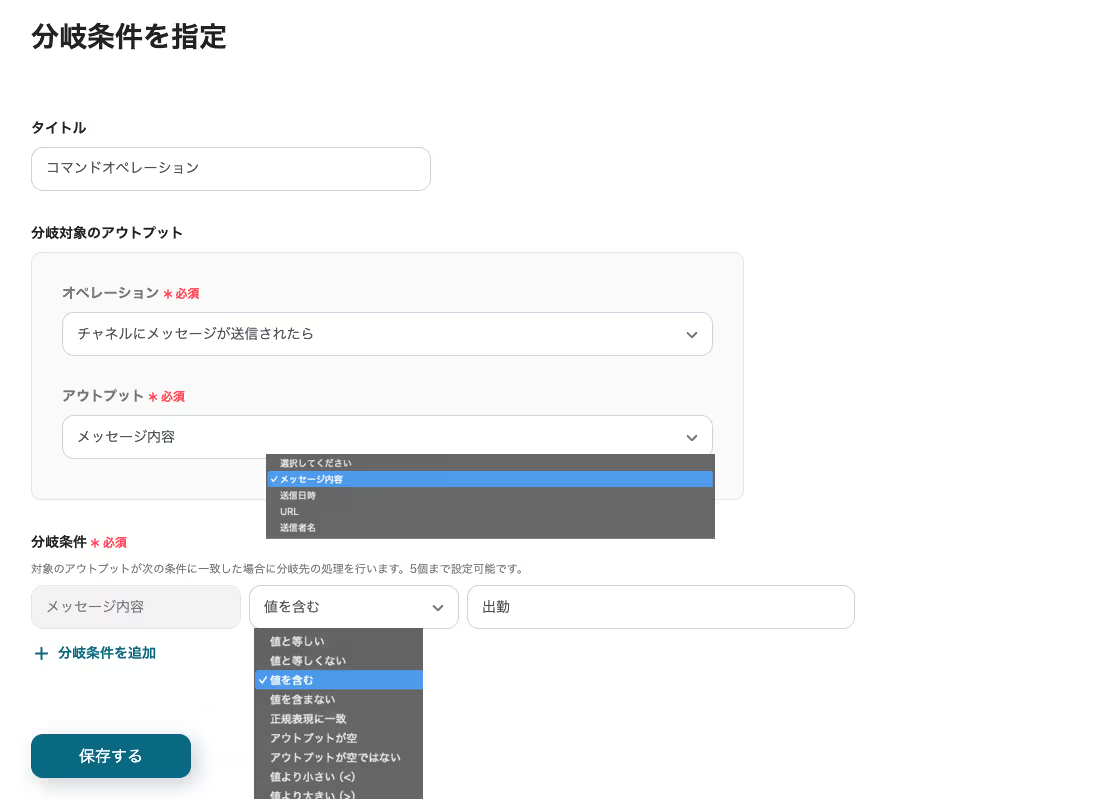Expand the 値を含む condition type dropdown
1100x799 pixels.
[x=353, y=607]
